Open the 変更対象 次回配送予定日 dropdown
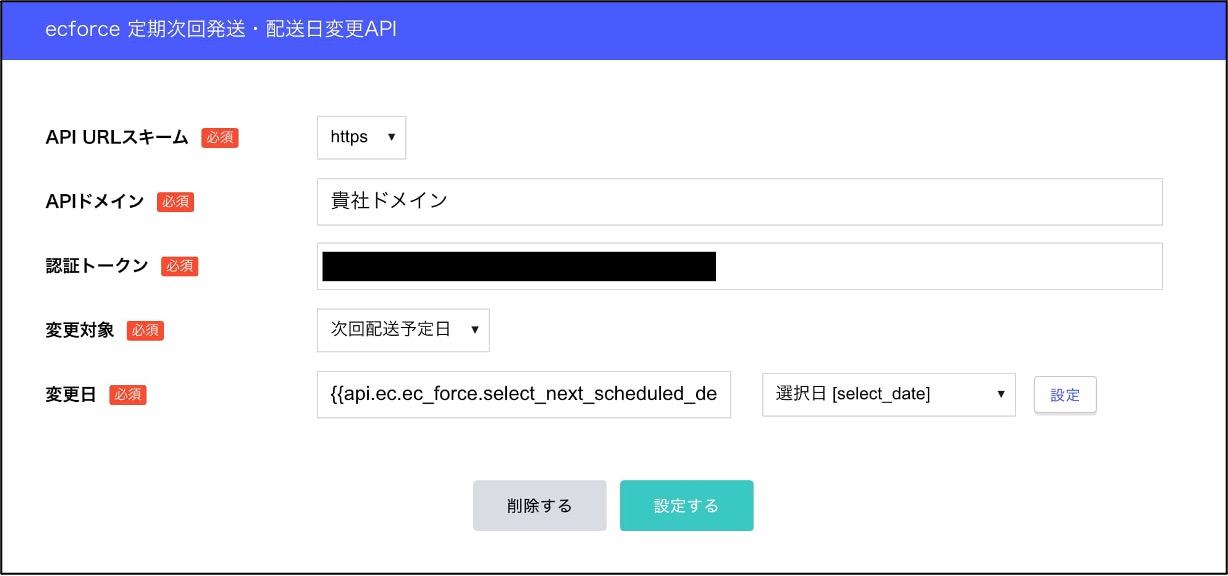Image resolution: width=1228 pixels, height=576 pixels. [x=403, y=330]
